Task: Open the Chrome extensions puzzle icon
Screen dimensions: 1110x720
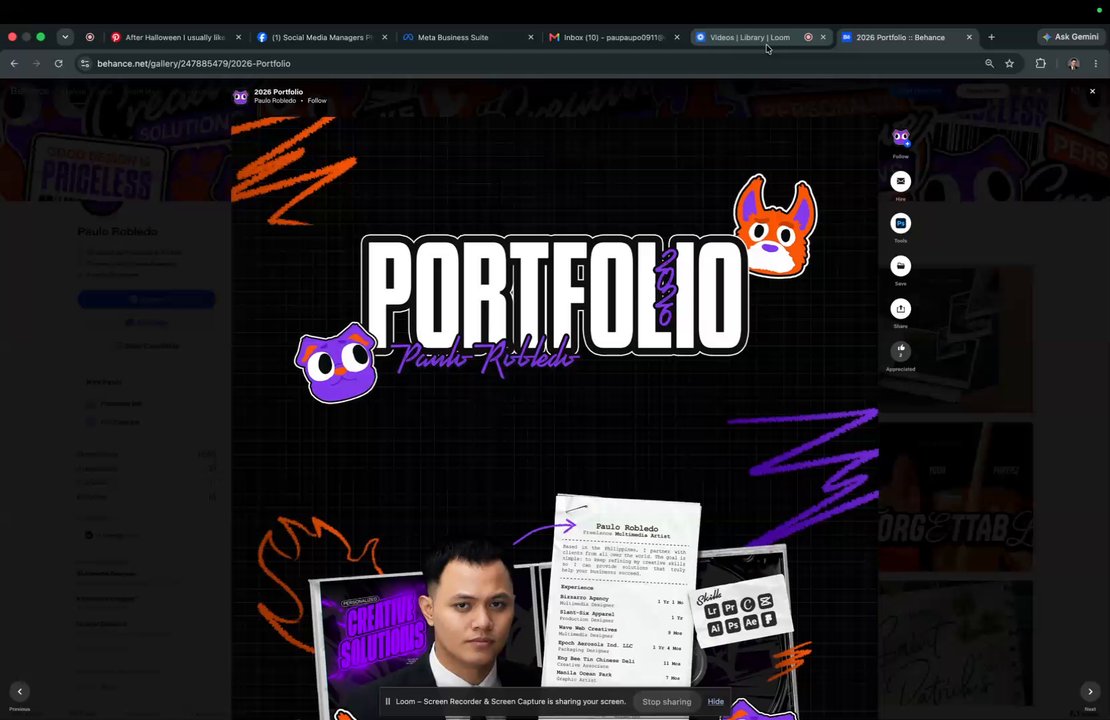Action: [1041, 64]
